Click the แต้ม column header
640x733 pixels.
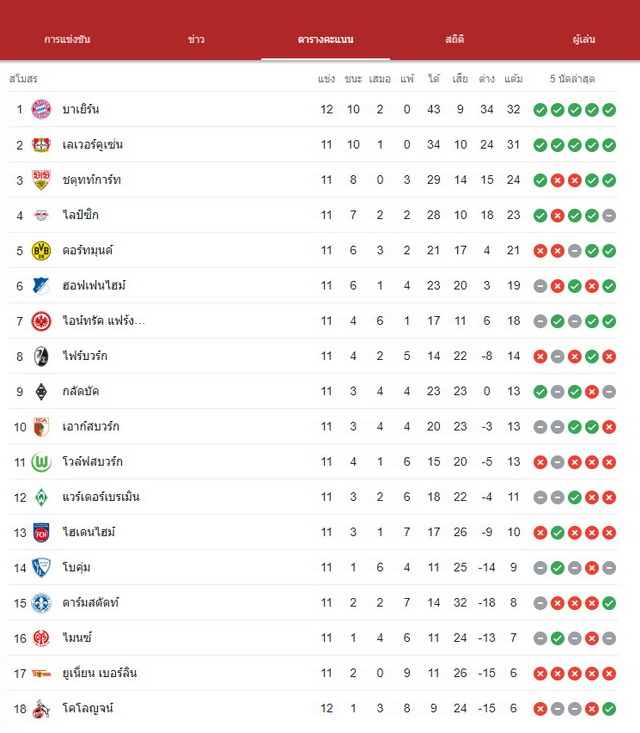513,79
